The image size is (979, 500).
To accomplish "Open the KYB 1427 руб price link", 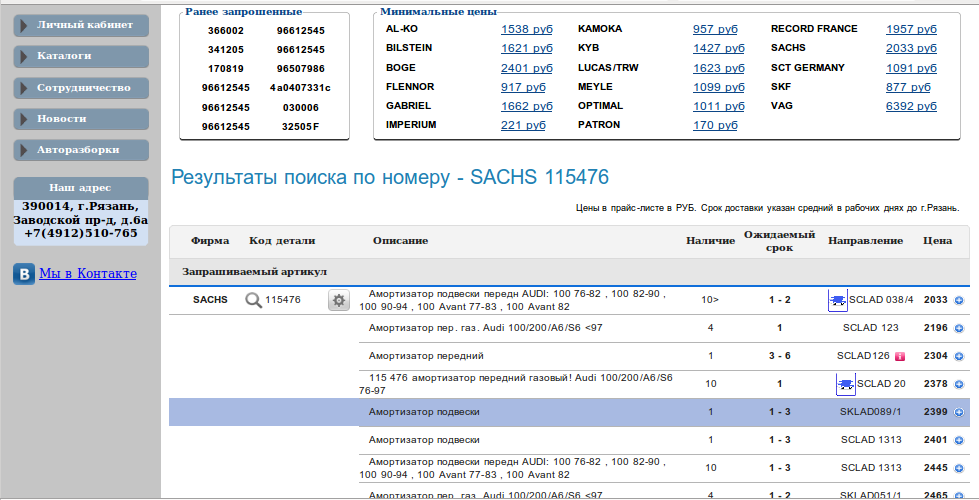I will (x=719, y=48).
